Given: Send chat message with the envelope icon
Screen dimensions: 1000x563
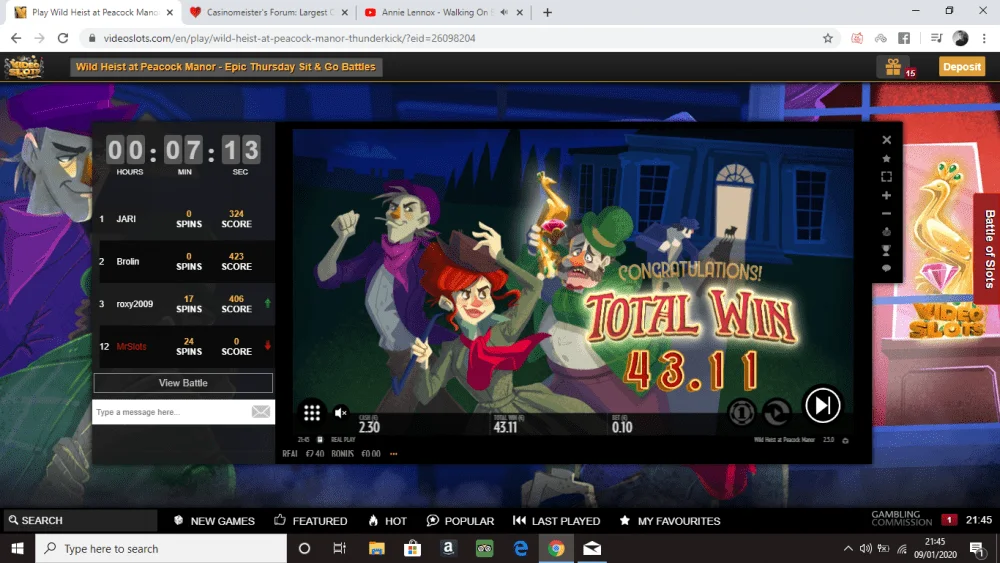Looking at the screenshot, I should point(261,412).
